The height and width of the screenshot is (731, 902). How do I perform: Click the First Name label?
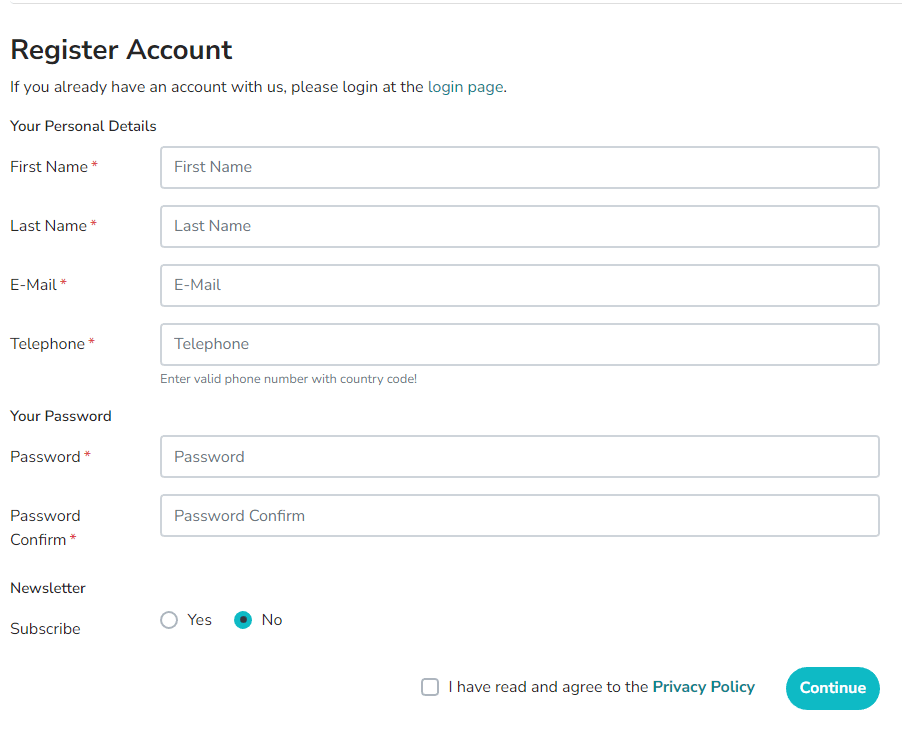48,167
